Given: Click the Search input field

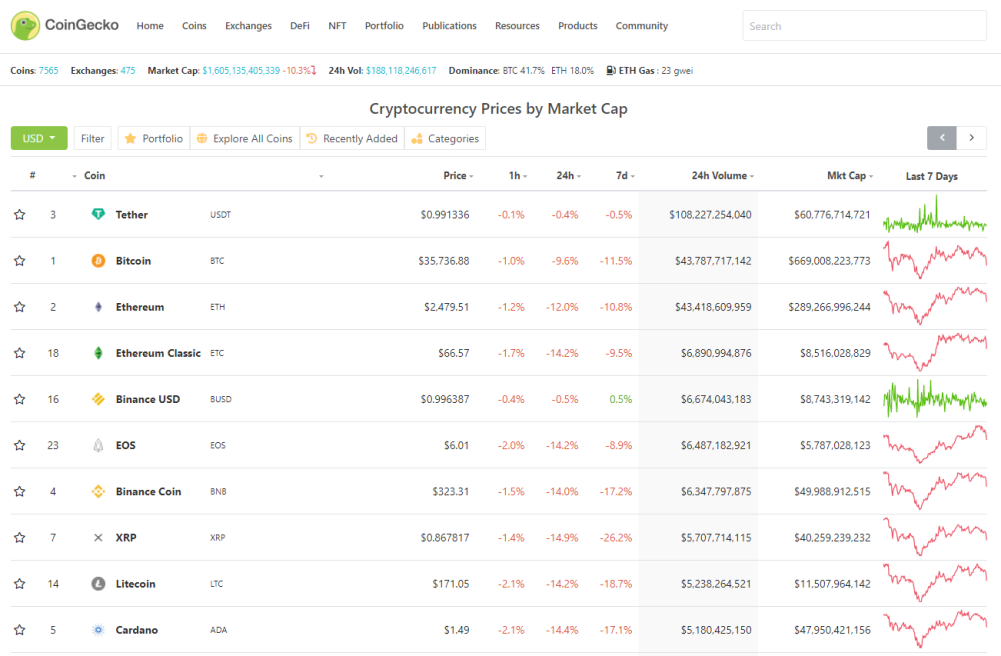Looking at the screenshot, I should coord(864,26).
